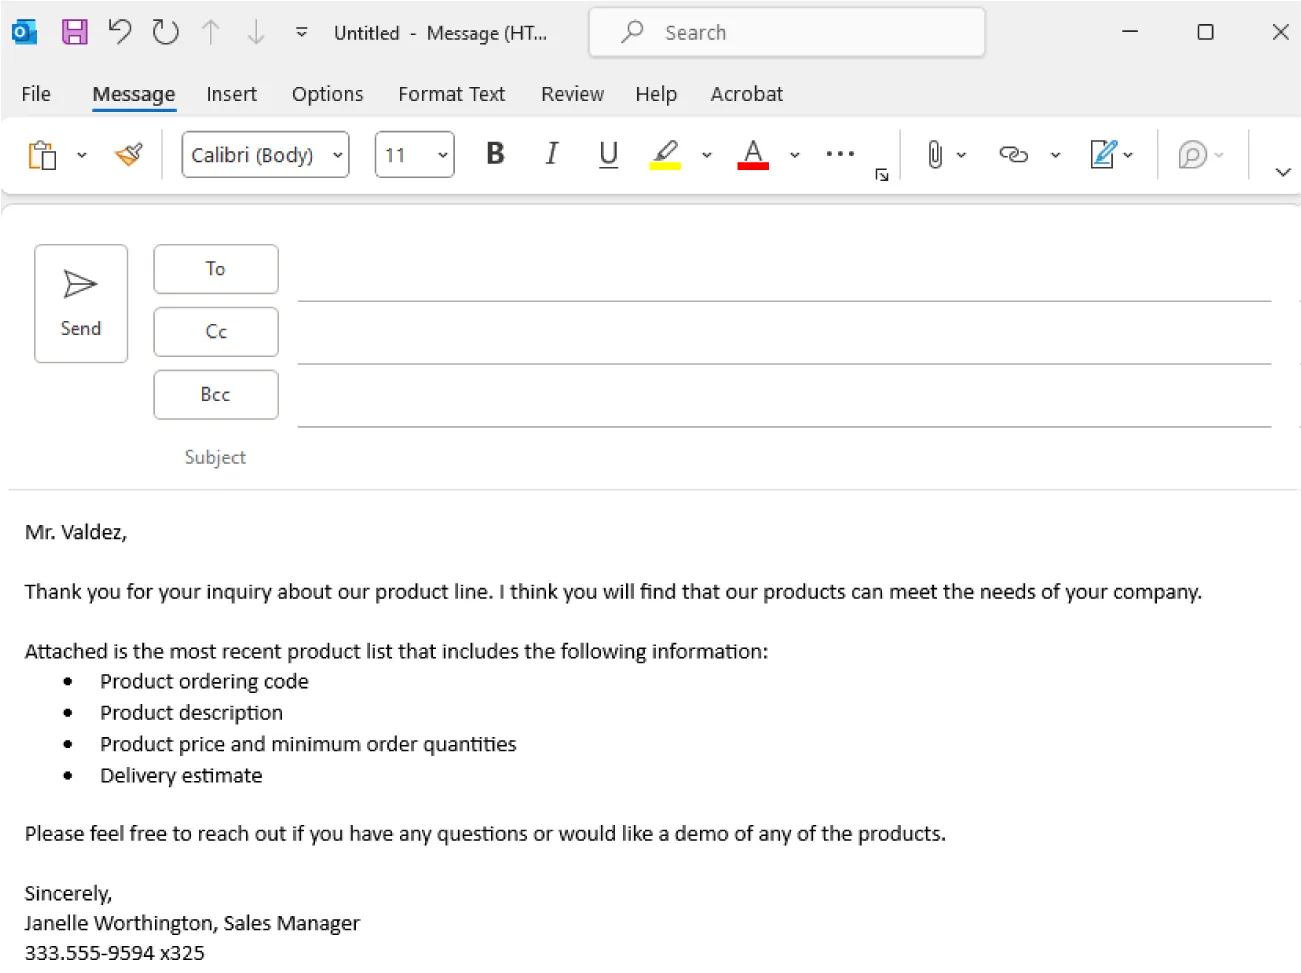Apply bold formatting
The width and height of the screenshot is (1301, 973).
494,154
